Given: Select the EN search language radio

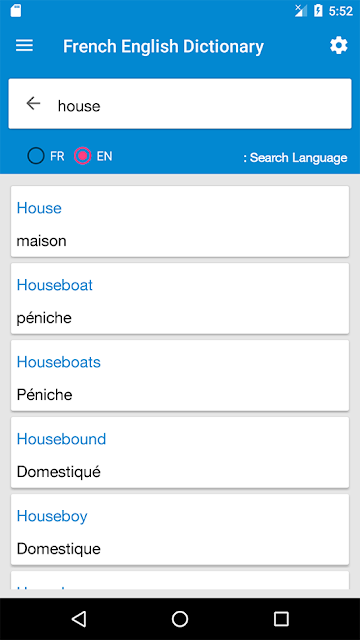Looking at the screenshot, I should (x=82, y=156).
